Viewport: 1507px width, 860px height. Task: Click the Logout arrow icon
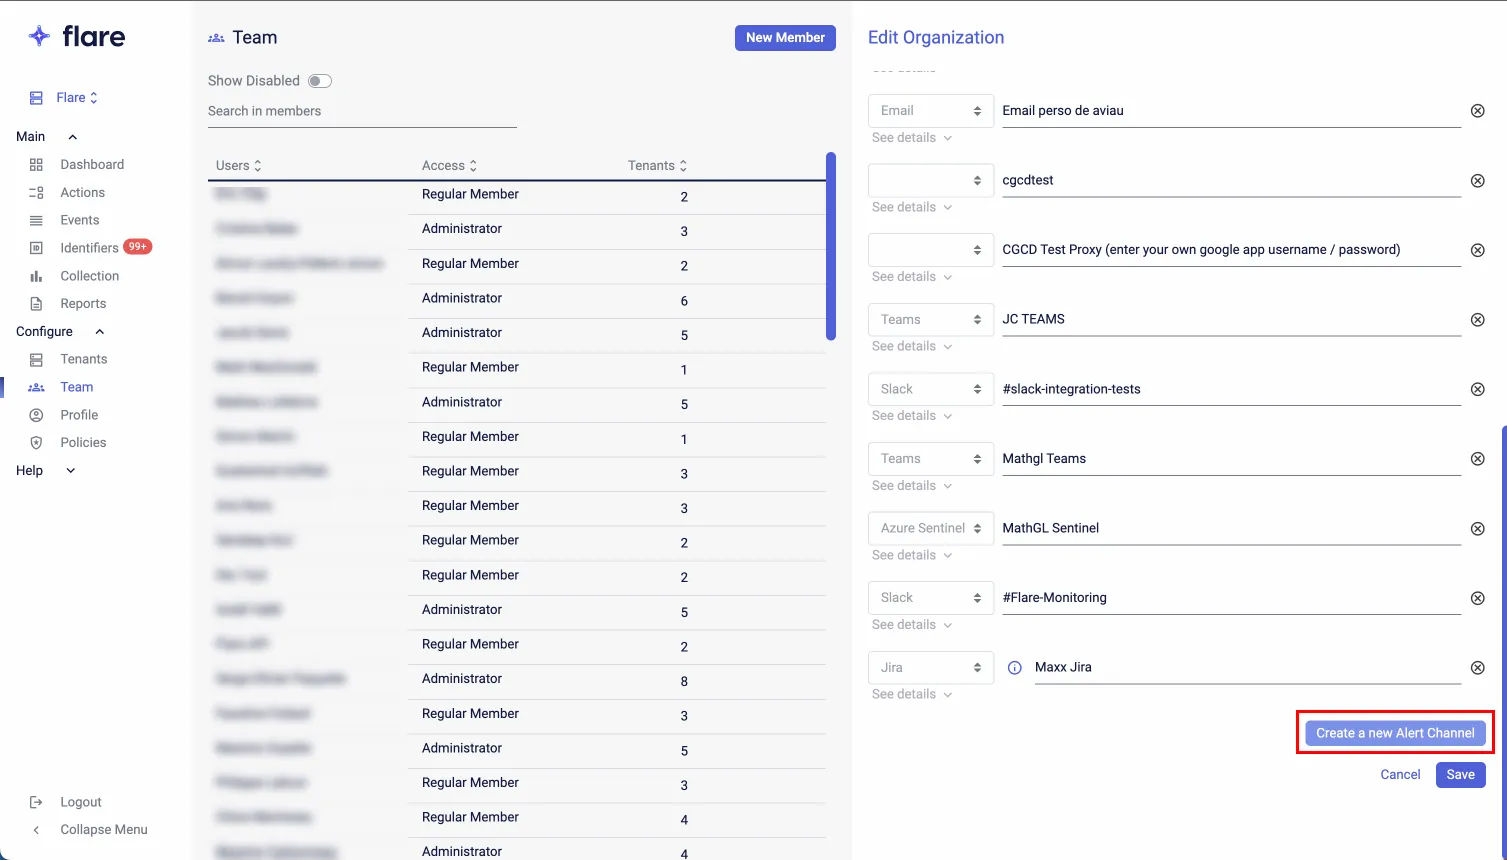(x=36, y=802)
